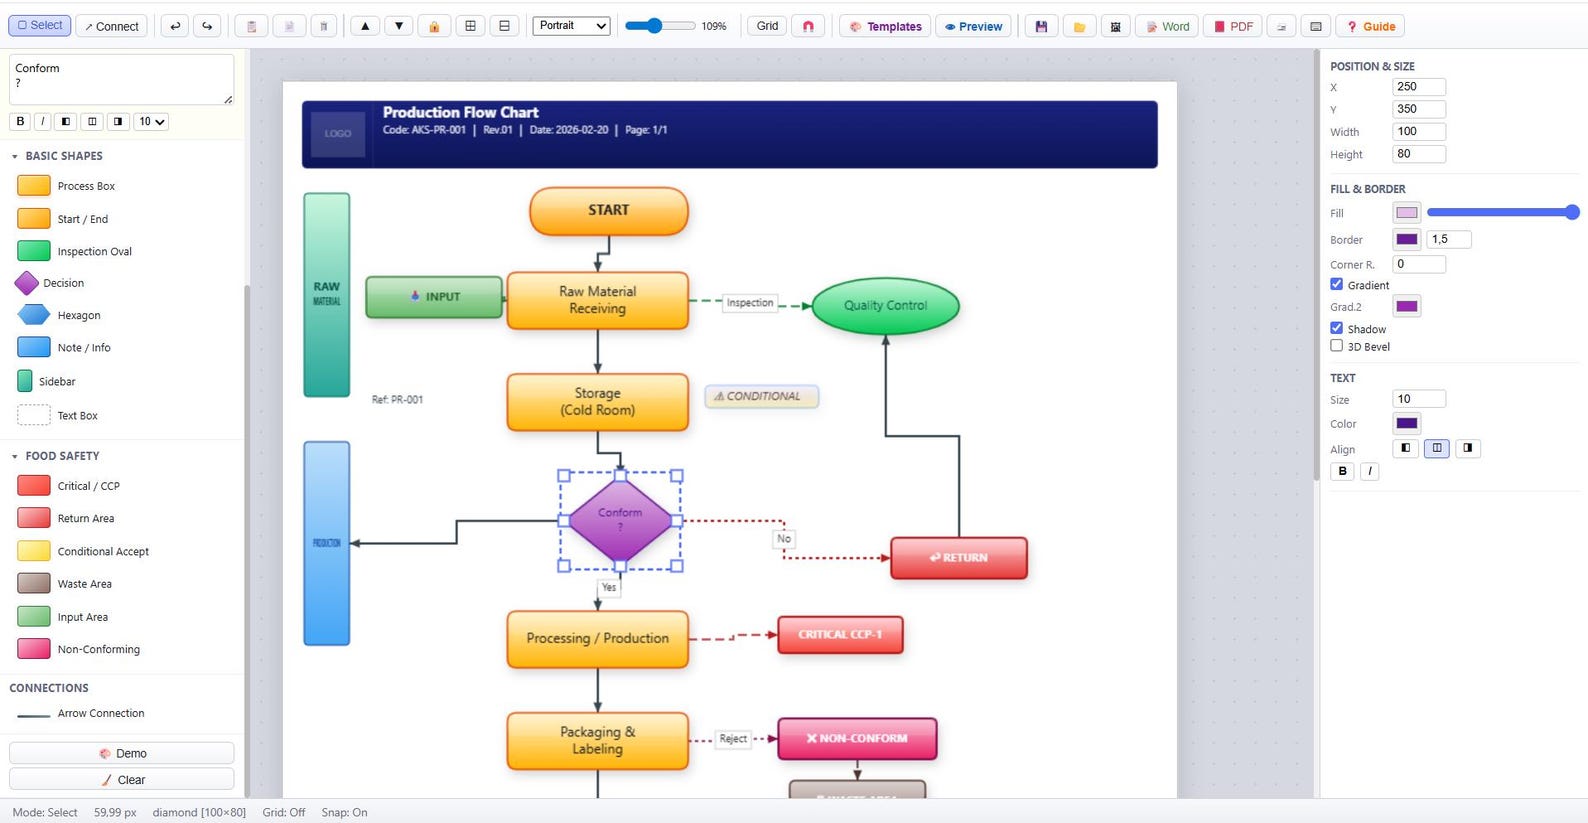Click the trash delete icon in toolbar
The image size is (1588, 823).
pyautogui.click(x=323, y=26)
